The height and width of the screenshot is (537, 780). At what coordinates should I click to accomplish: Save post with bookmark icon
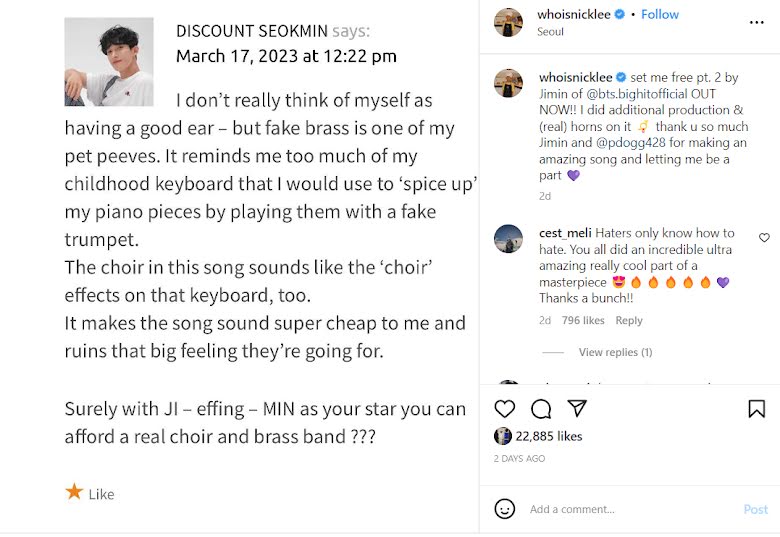756,408
